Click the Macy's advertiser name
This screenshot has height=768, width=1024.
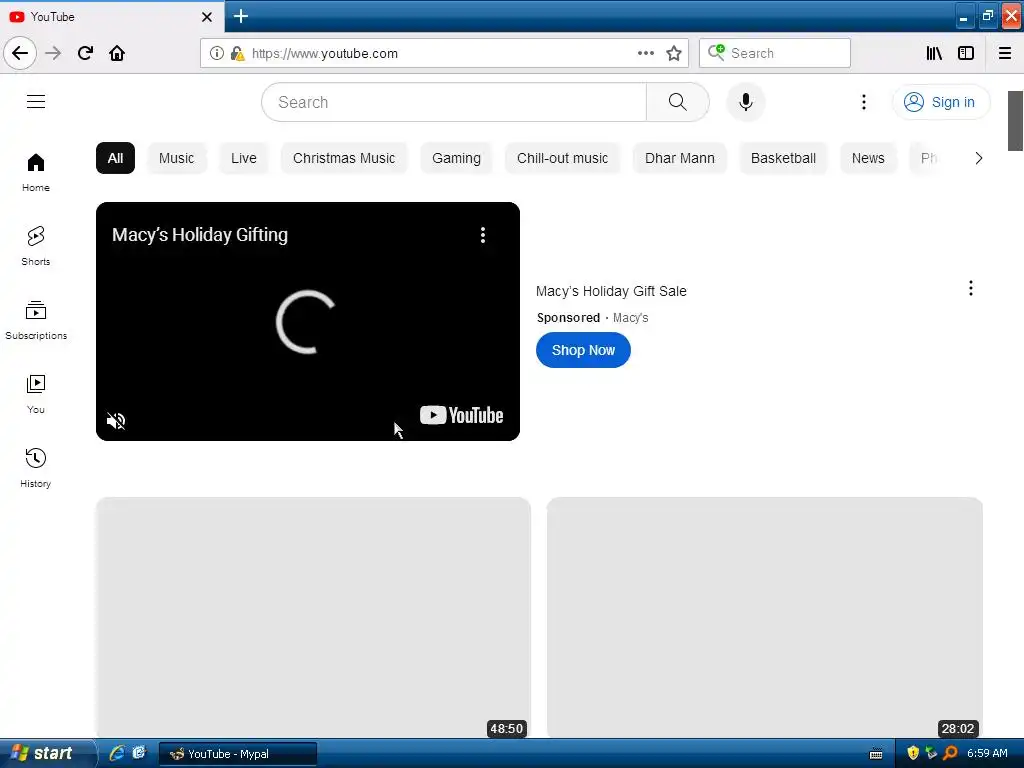pyautogui.click(x=630, y=318)
